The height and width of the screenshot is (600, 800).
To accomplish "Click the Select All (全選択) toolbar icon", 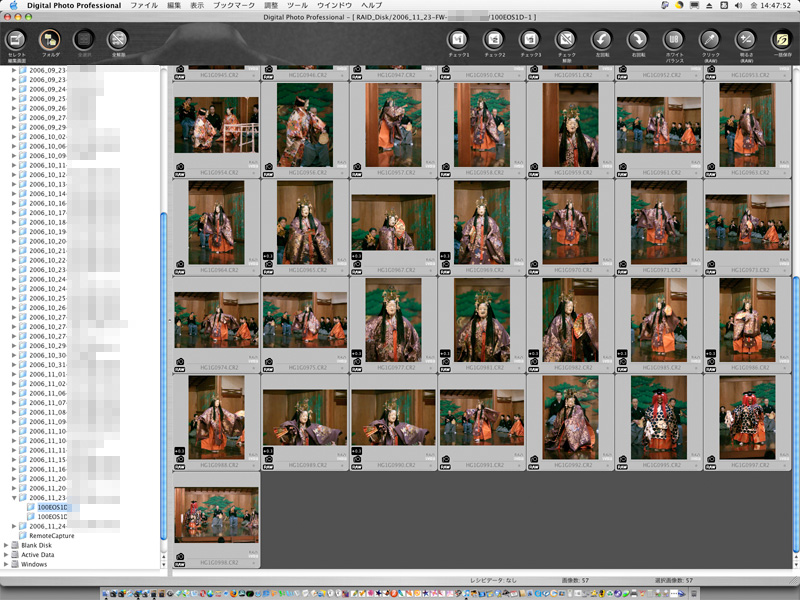I will click(x=84, y=40).
